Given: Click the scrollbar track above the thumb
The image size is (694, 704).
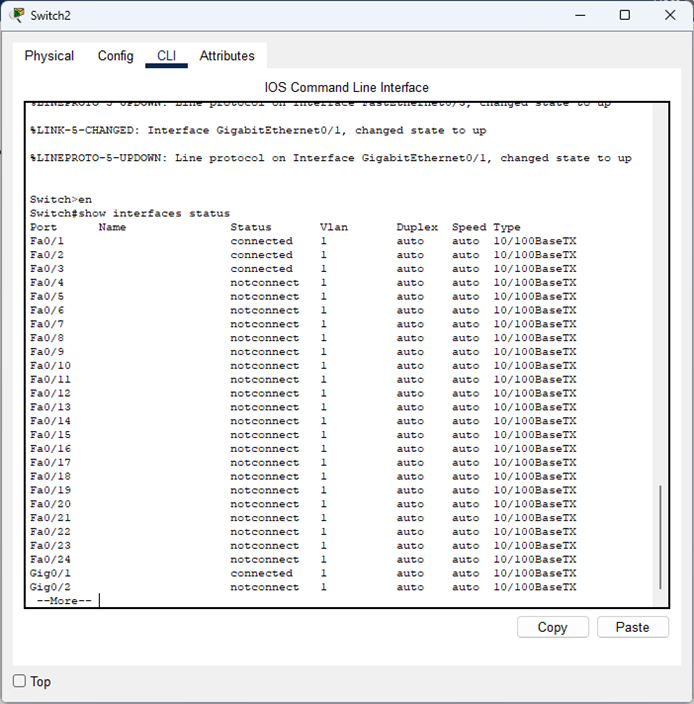Looking at the screenshot, I should point(660,300).
